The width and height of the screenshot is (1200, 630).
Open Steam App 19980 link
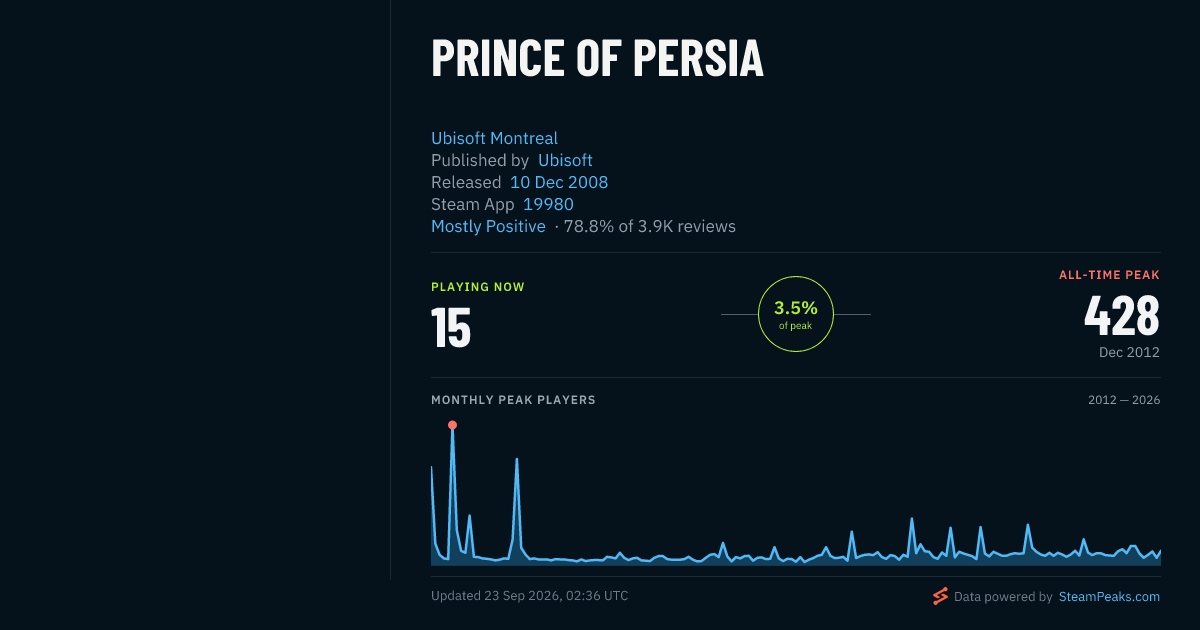pos(548,204)
